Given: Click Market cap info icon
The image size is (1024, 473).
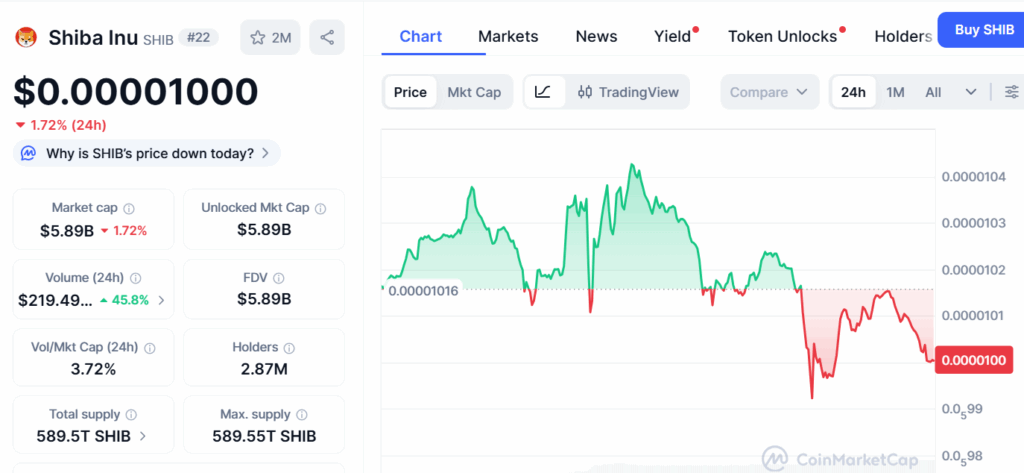Looking at the screenshot, I should coord(129,208).
